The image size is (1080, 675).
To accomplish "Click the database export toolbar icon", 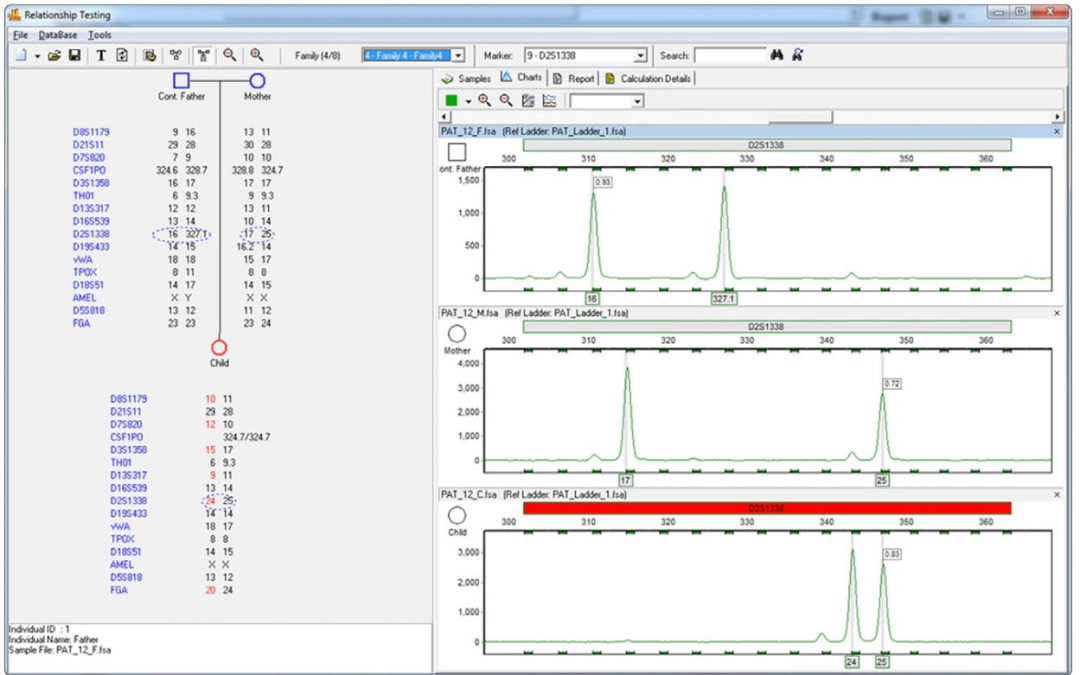I will pos(149,56).
